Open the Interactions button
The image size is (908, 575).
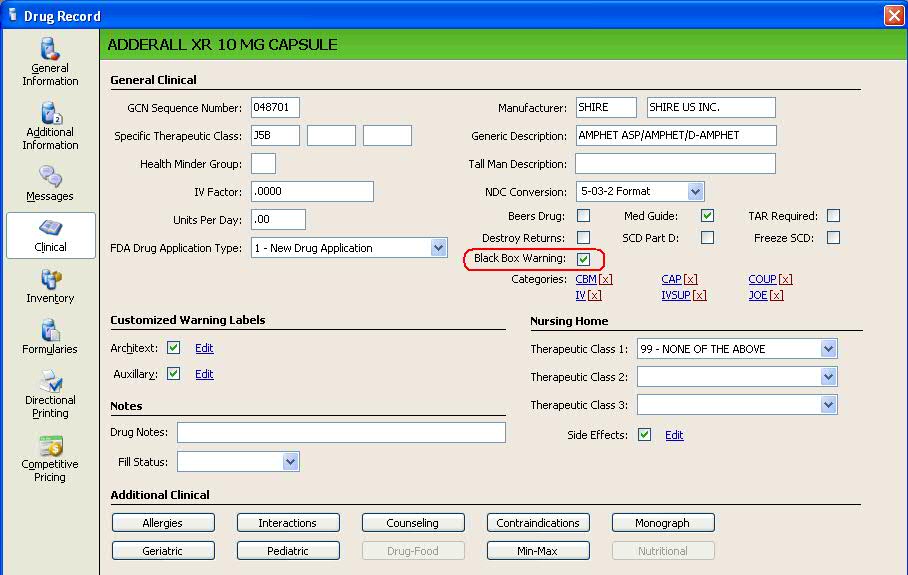tap(288, 522)
